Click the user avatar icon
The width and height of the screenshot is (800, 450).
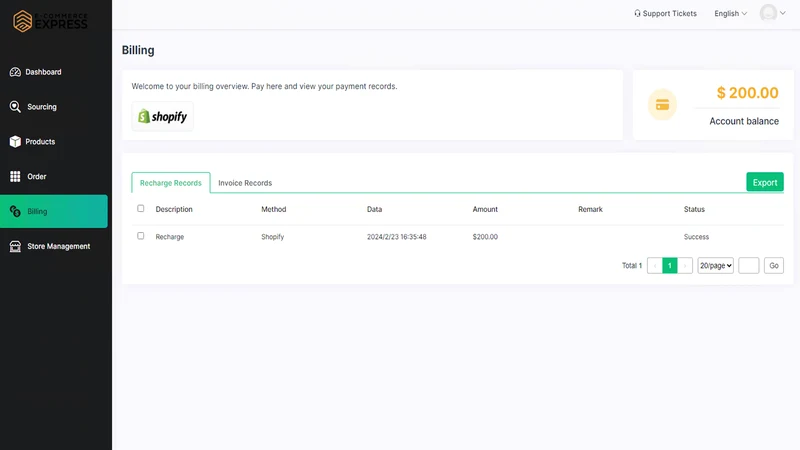coord(768,12)
